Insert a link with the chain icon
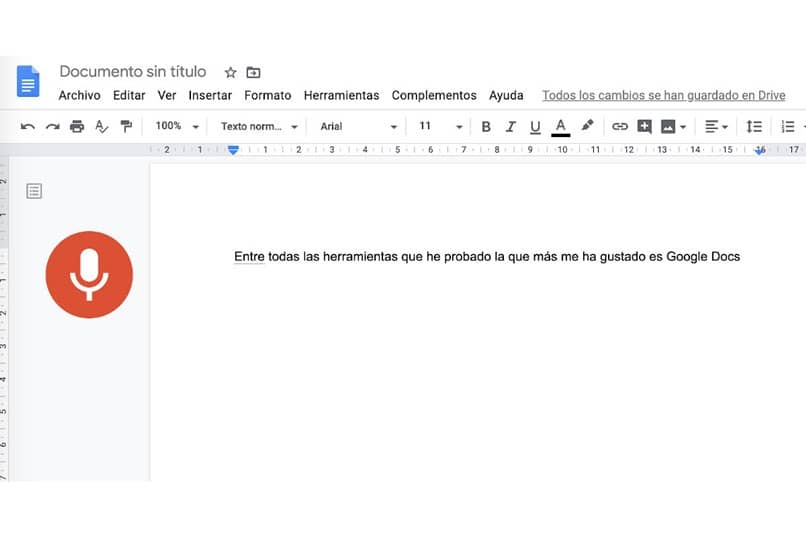The width and height of the screenshot is (806, 537). (619, 126)
